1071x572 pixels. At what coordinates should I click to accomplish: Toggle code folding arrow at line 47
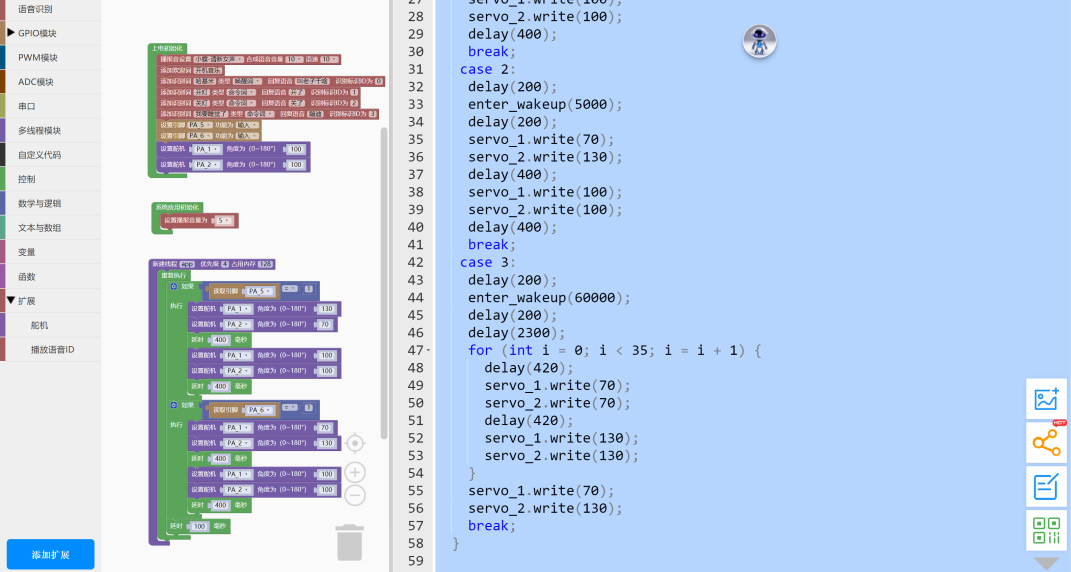click(x=427, y=351)
